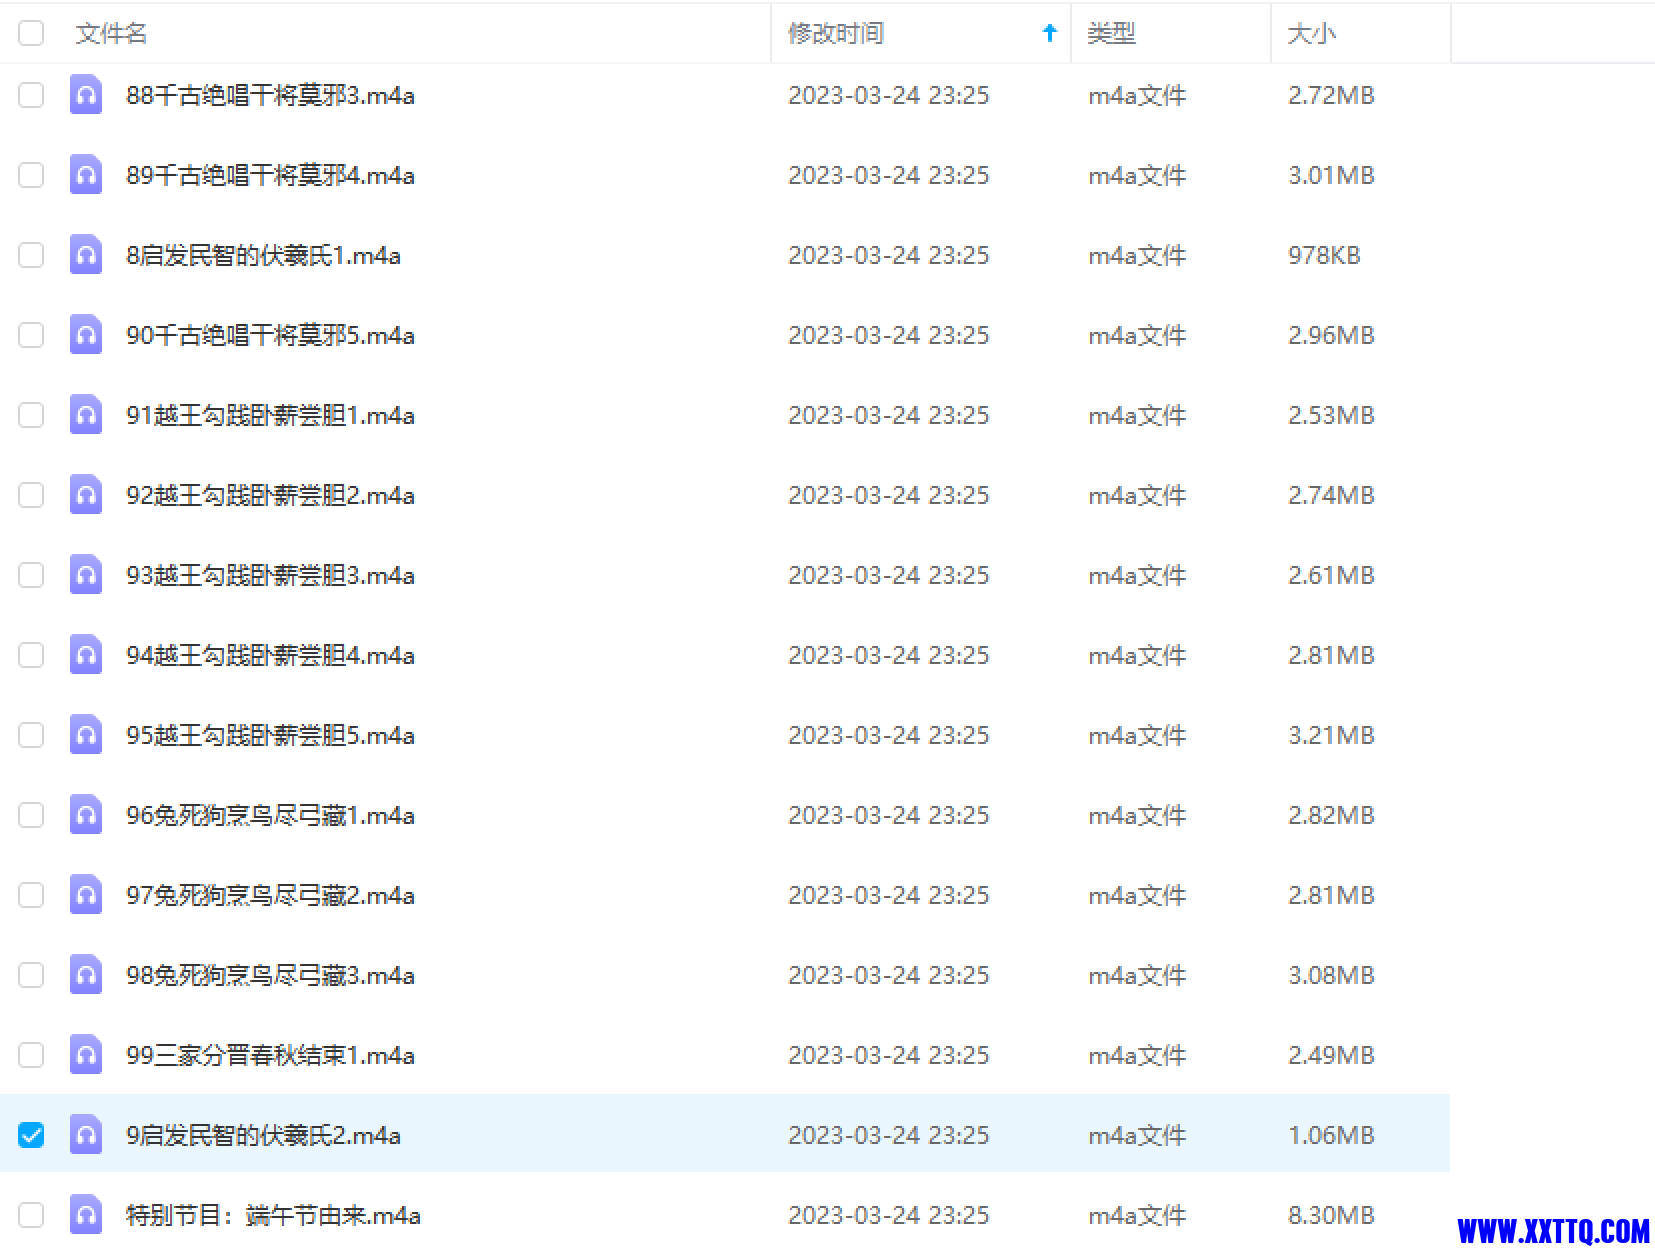Screen dimensions: 1655x1251
Task: Open file 97兔死狗烹鸟尽弓藏2.m4a
Action: click(x=270, y=895)
